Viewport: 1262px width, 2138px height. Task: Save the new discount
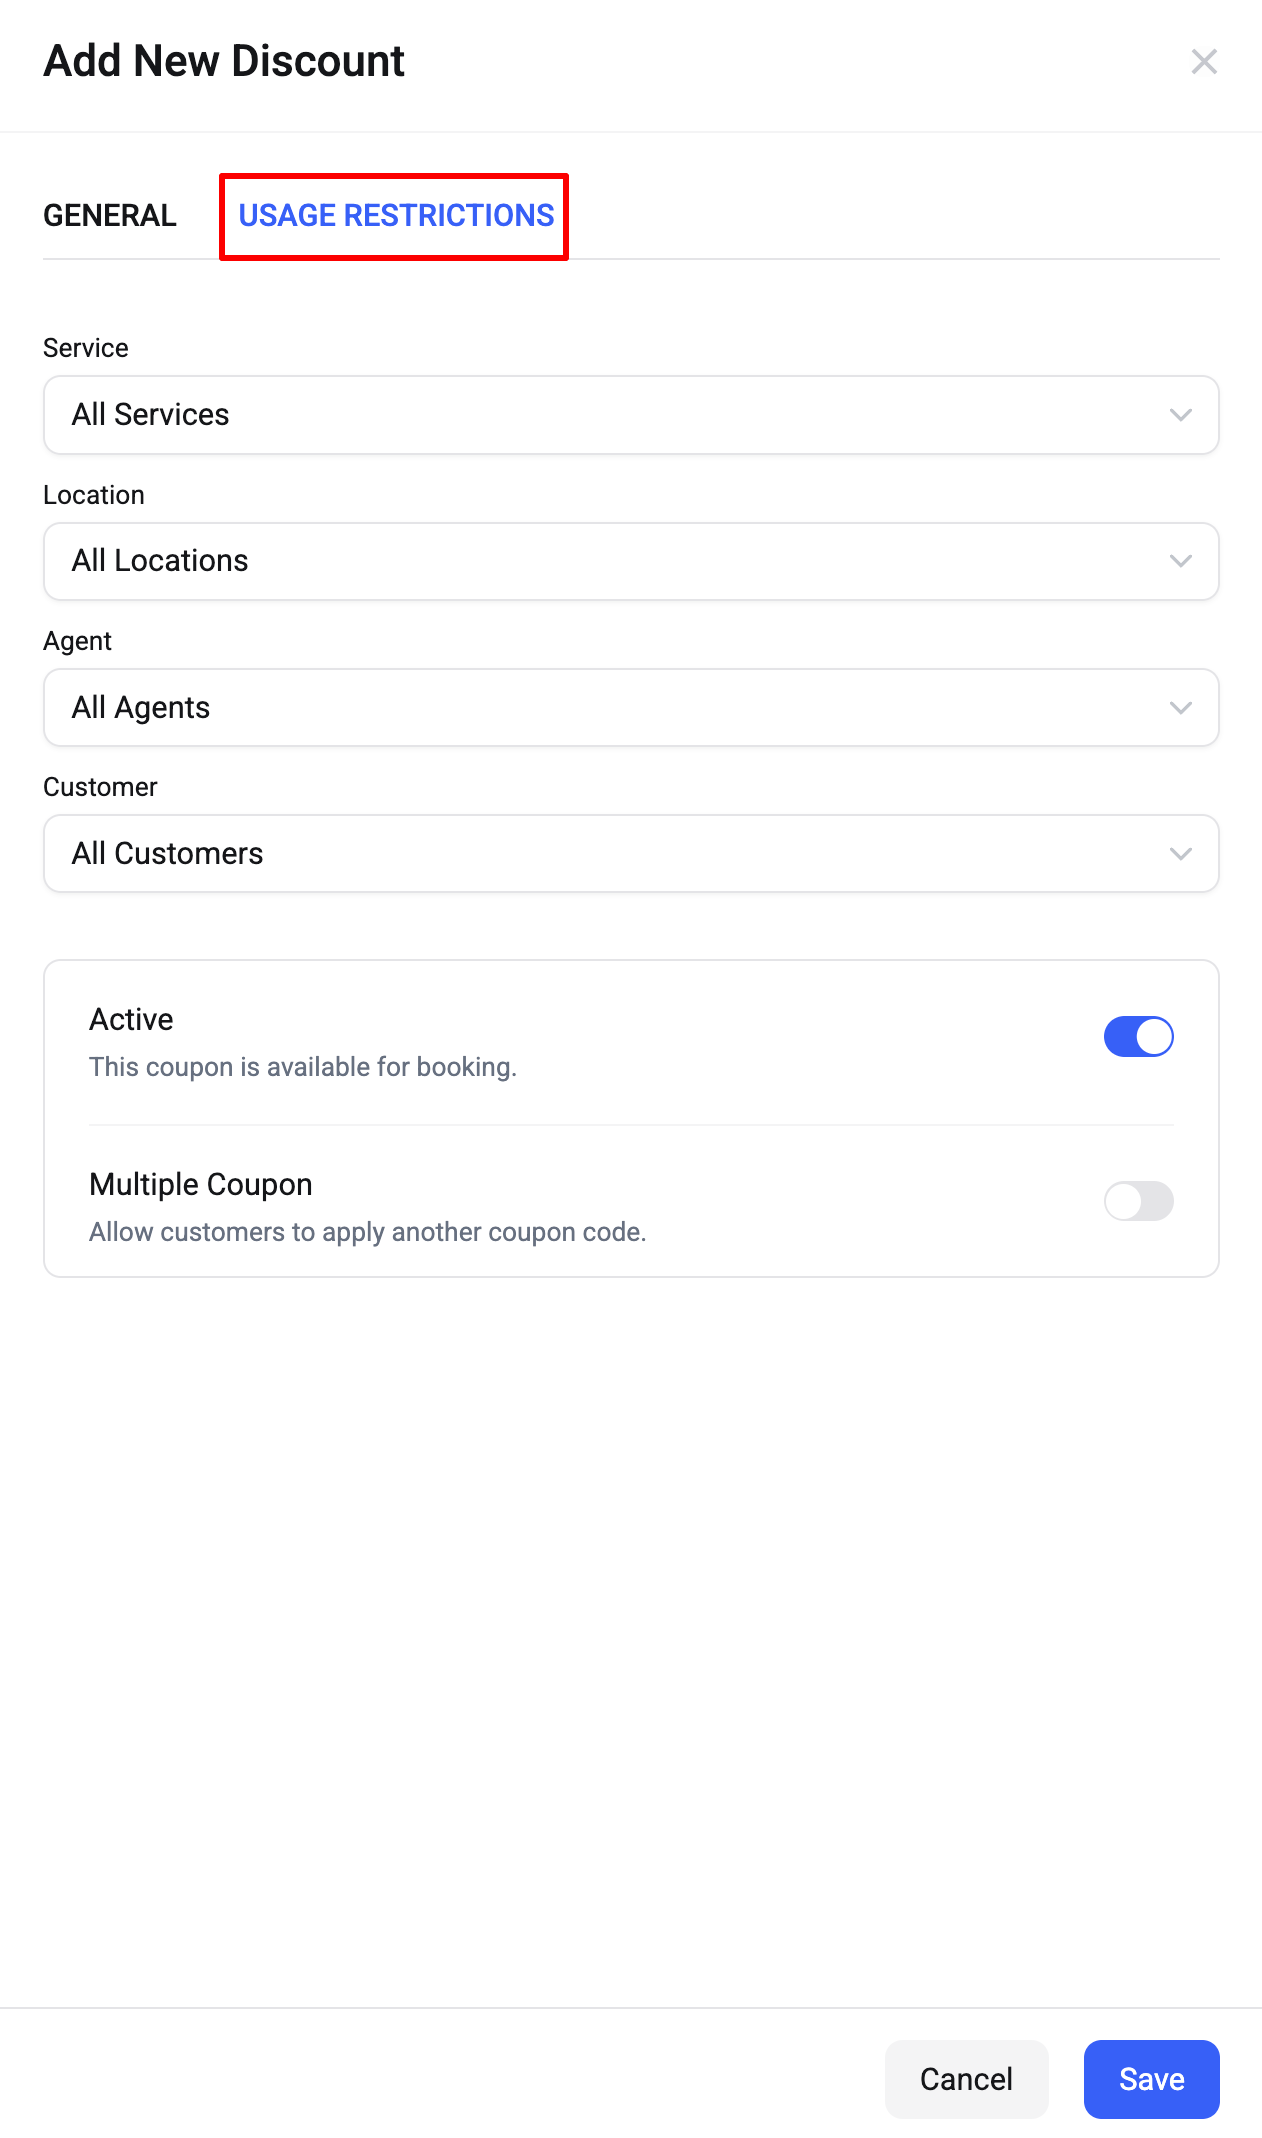1151,2079
